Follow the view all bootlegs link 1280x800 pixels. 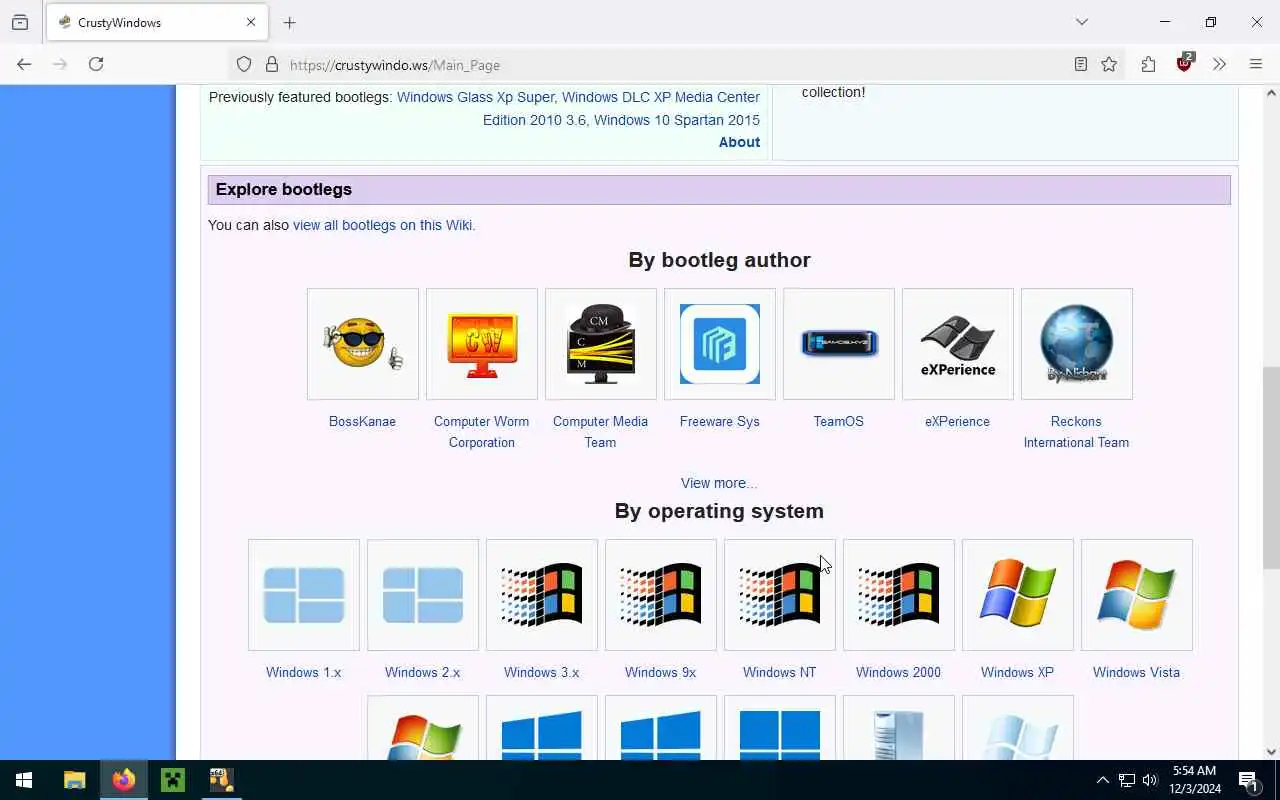pos(382,225)
